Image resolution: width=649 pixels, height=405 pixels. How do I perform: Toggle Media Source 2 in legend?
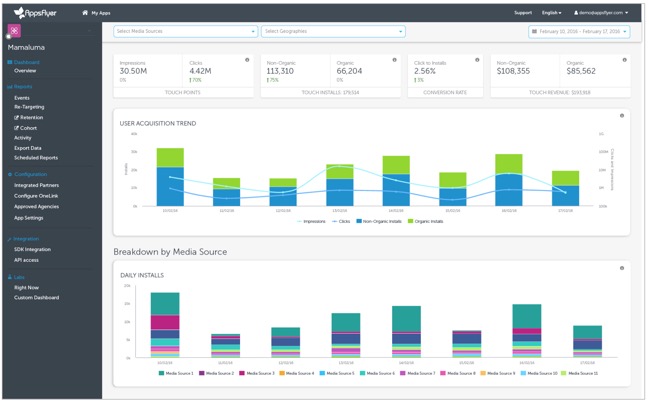coord(216,374)
